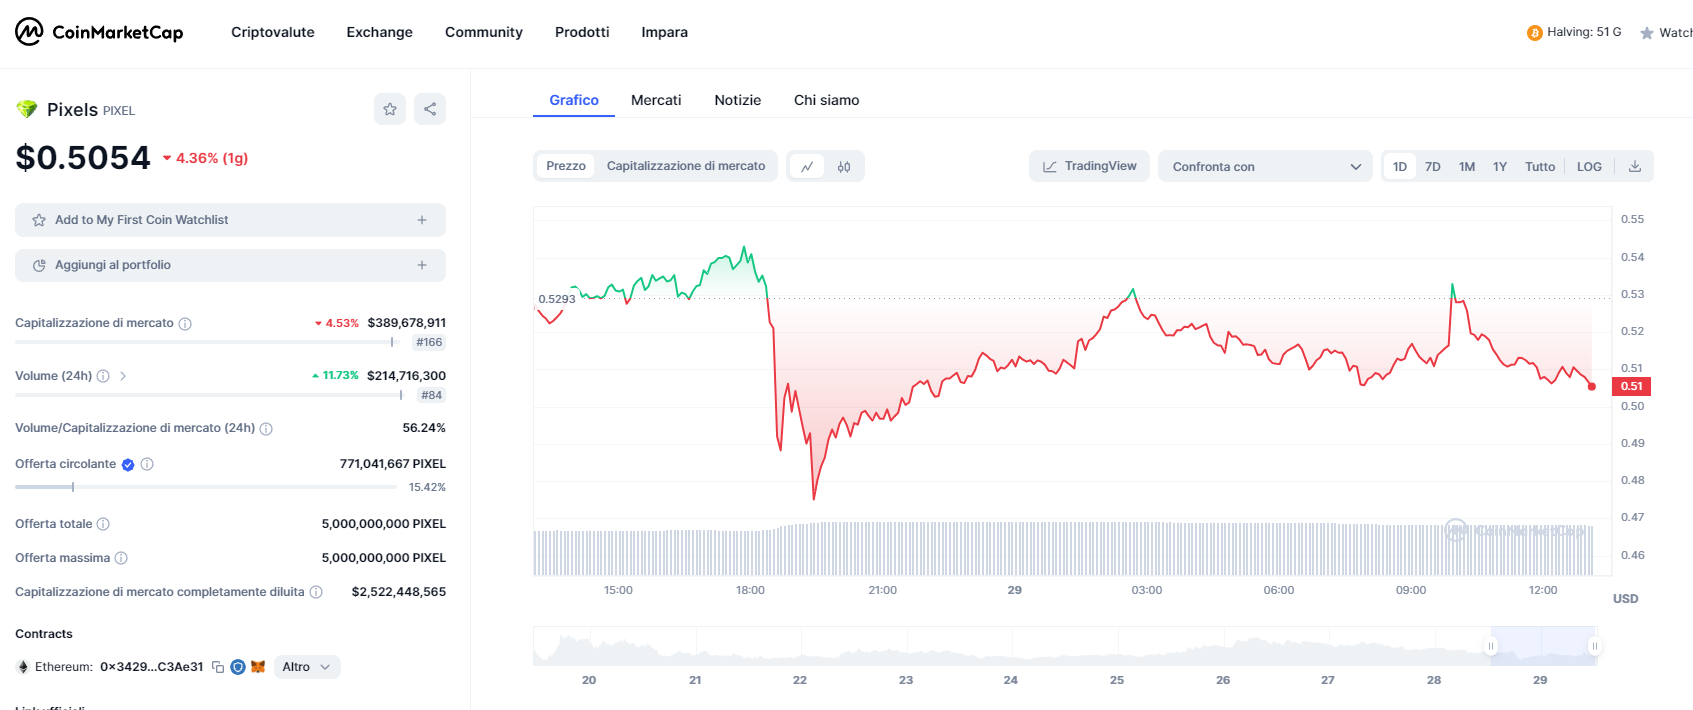Toggle LOG scale on chart
1693x710 pixels.
1589,167
